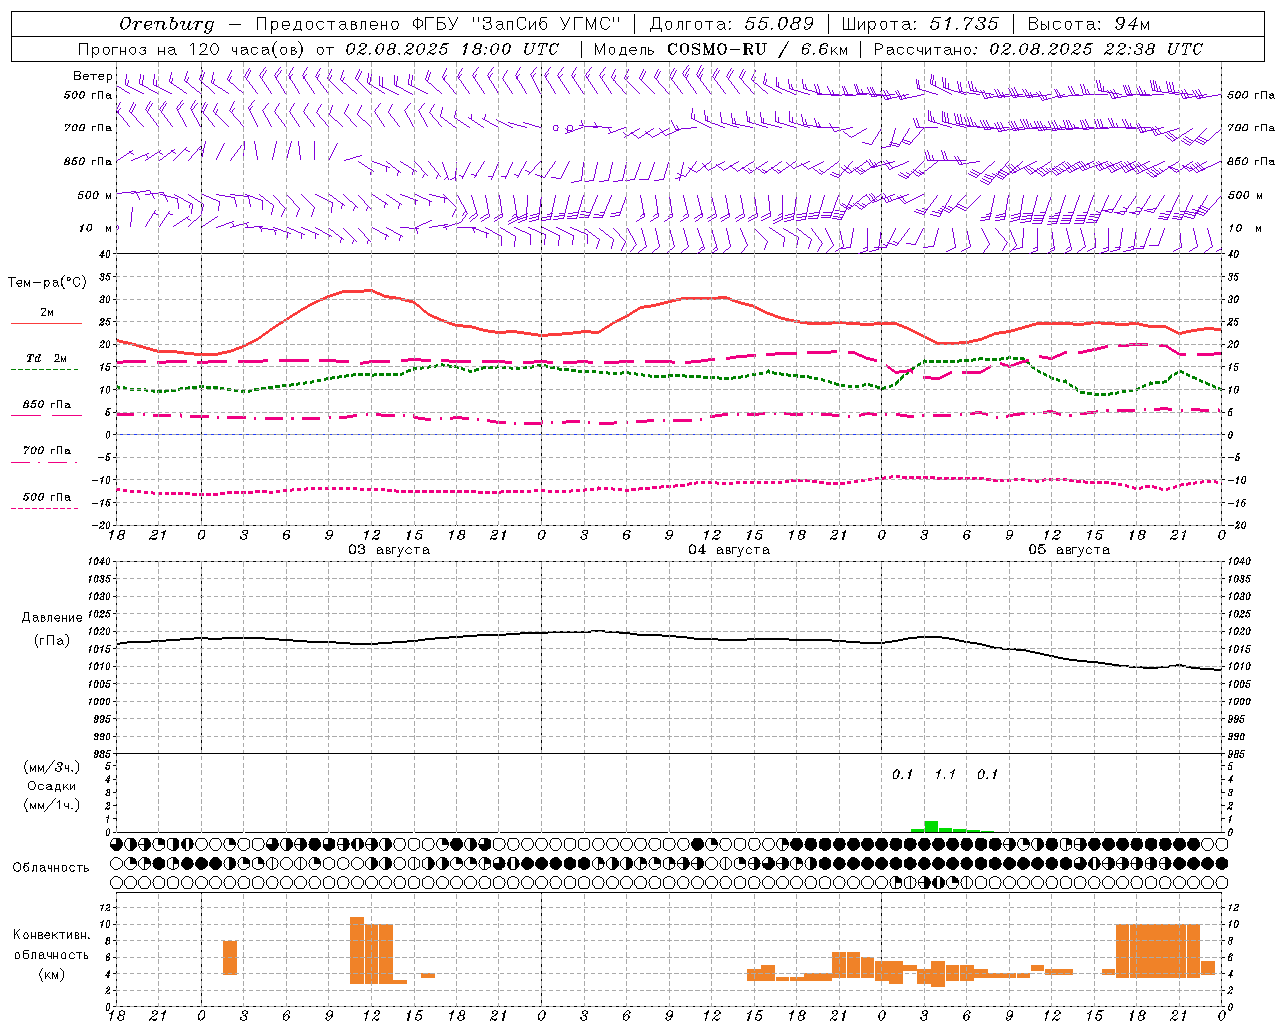Click the dotted pink line sample under 500 гПа legend
The height and width of the screenshot is (1024, 1280).
(44, 508)
